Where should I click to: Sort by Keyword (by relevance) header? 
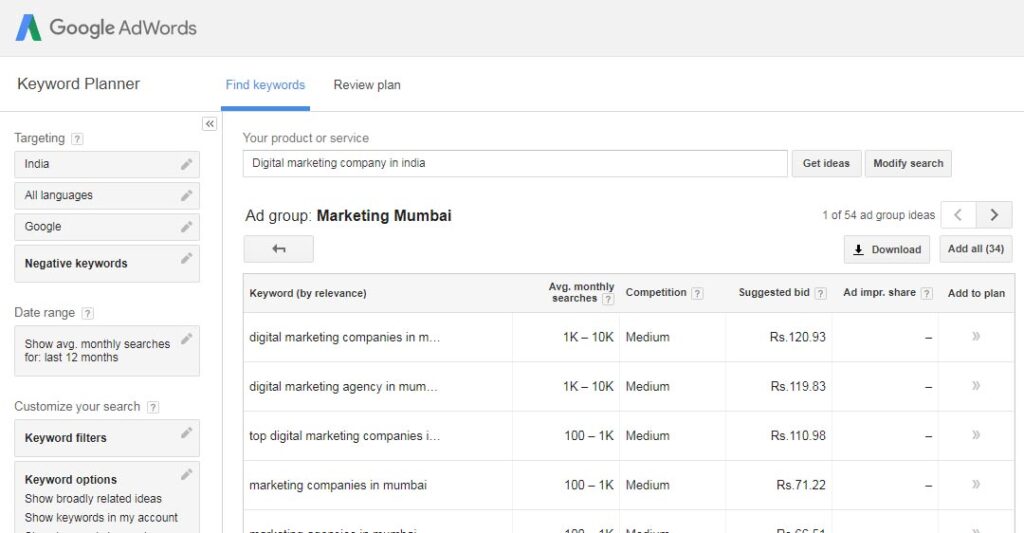pos(308,293)
